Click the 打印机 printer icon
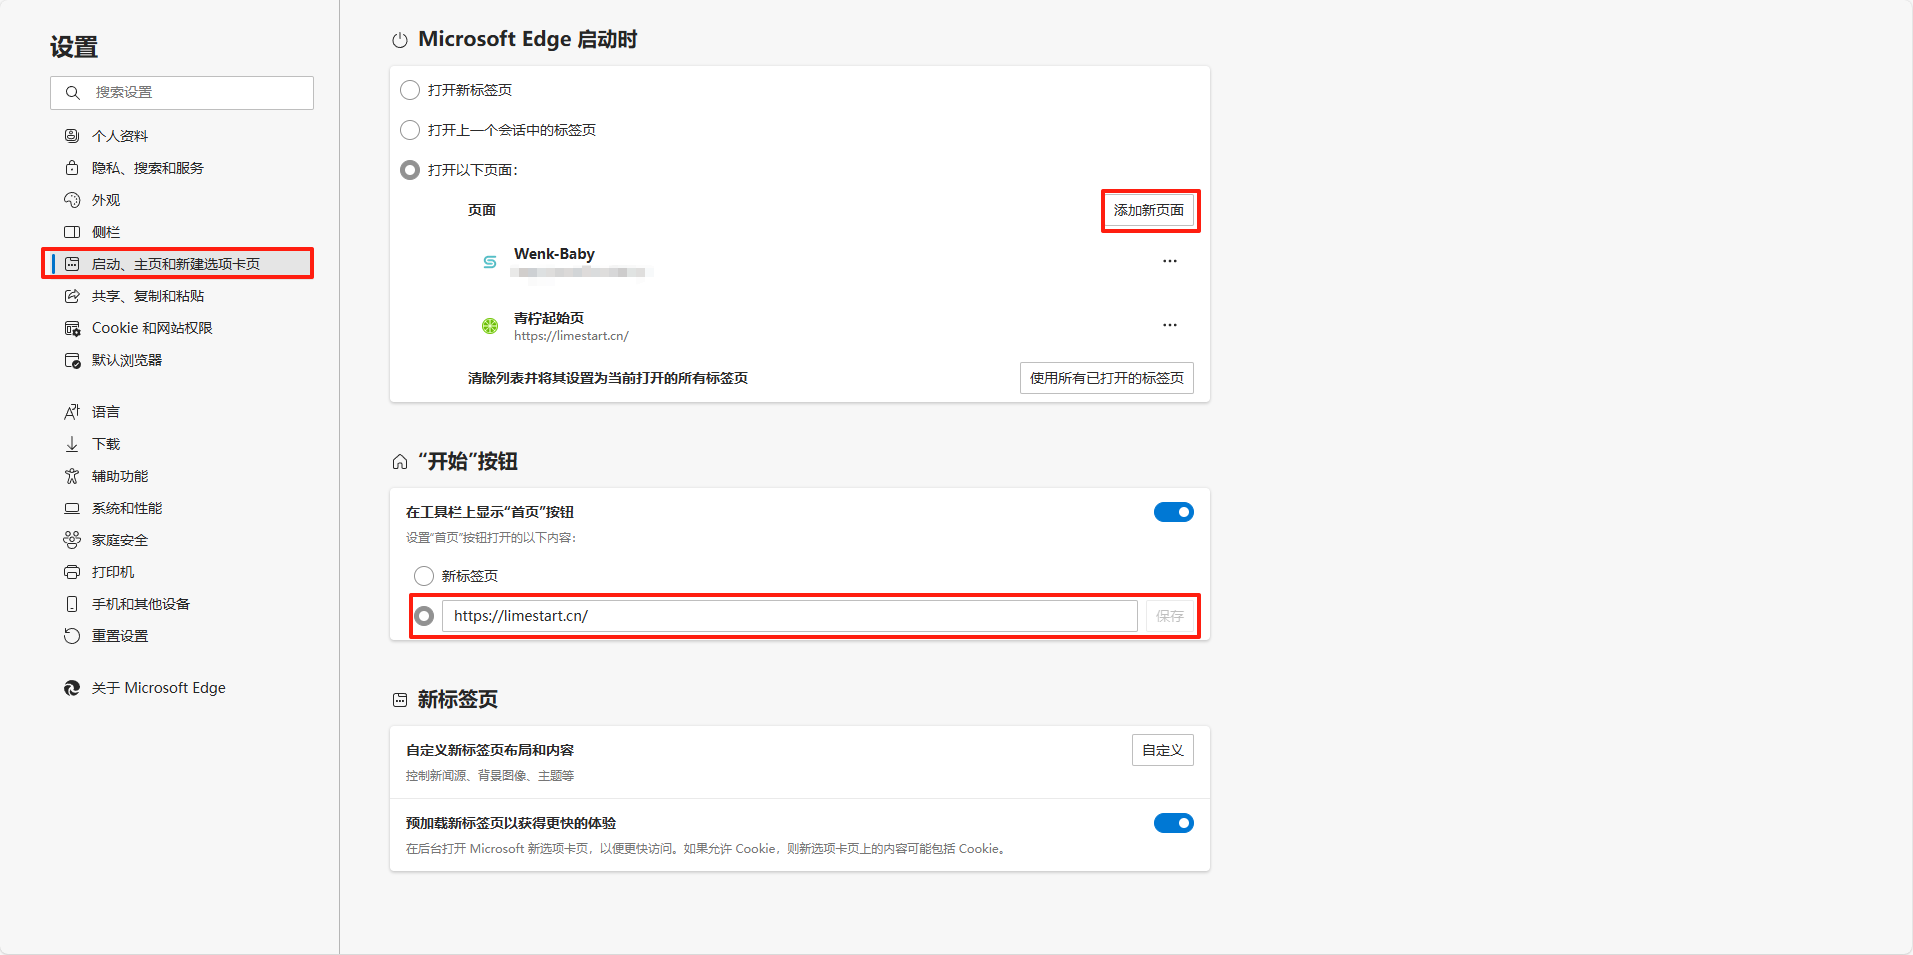The image size is (1913, 955). tap(72, 572)
